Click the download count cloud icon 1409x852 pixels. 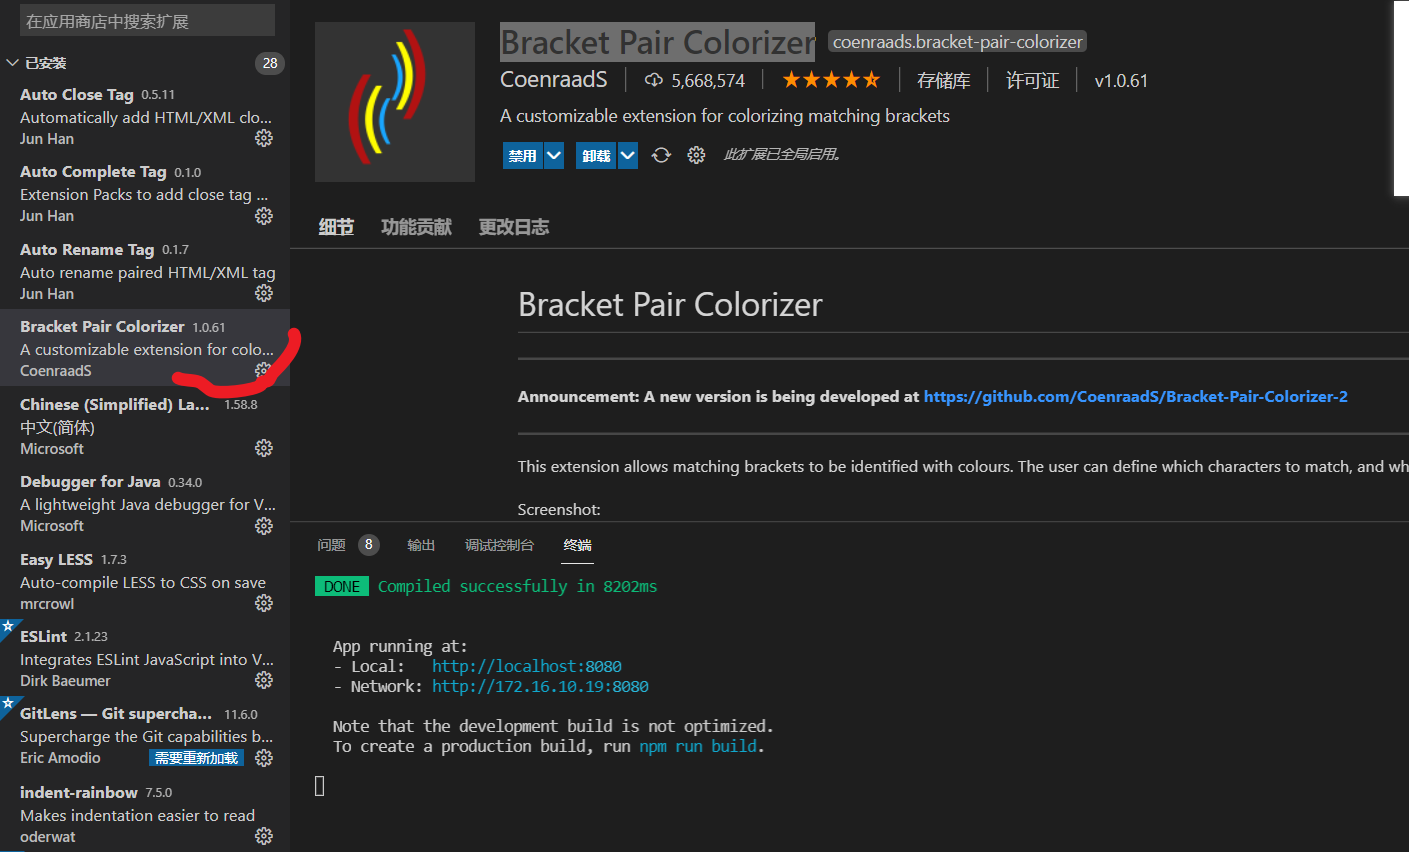pyautogui.click(x=653, y=80)
